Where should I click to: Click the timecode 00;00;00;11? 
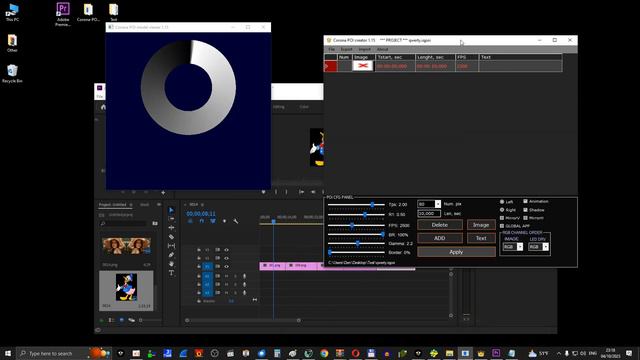pos(201,213)
